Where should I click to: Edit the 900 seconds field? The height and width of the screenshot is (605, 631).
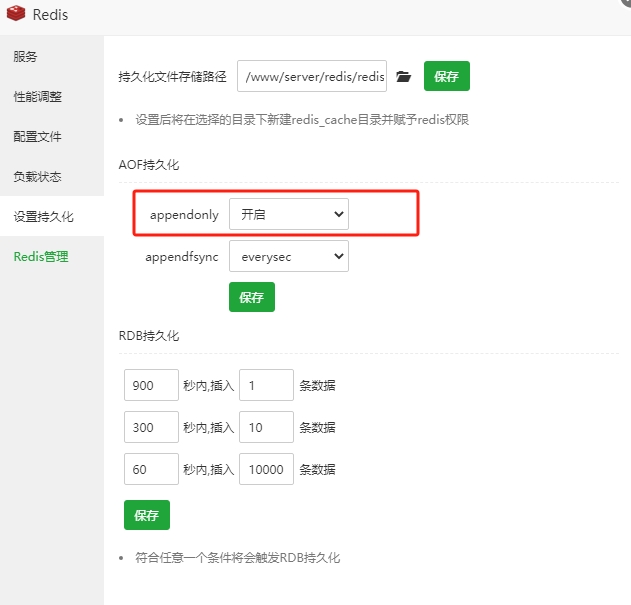[151, 385]
